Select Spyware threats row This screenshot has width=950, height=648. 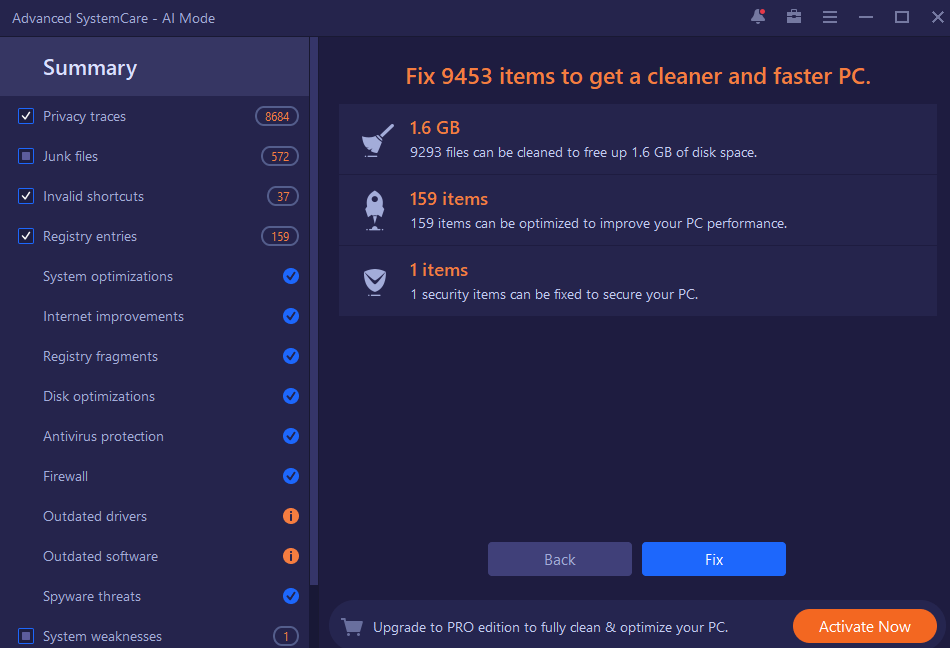click(x=154, y=596)
